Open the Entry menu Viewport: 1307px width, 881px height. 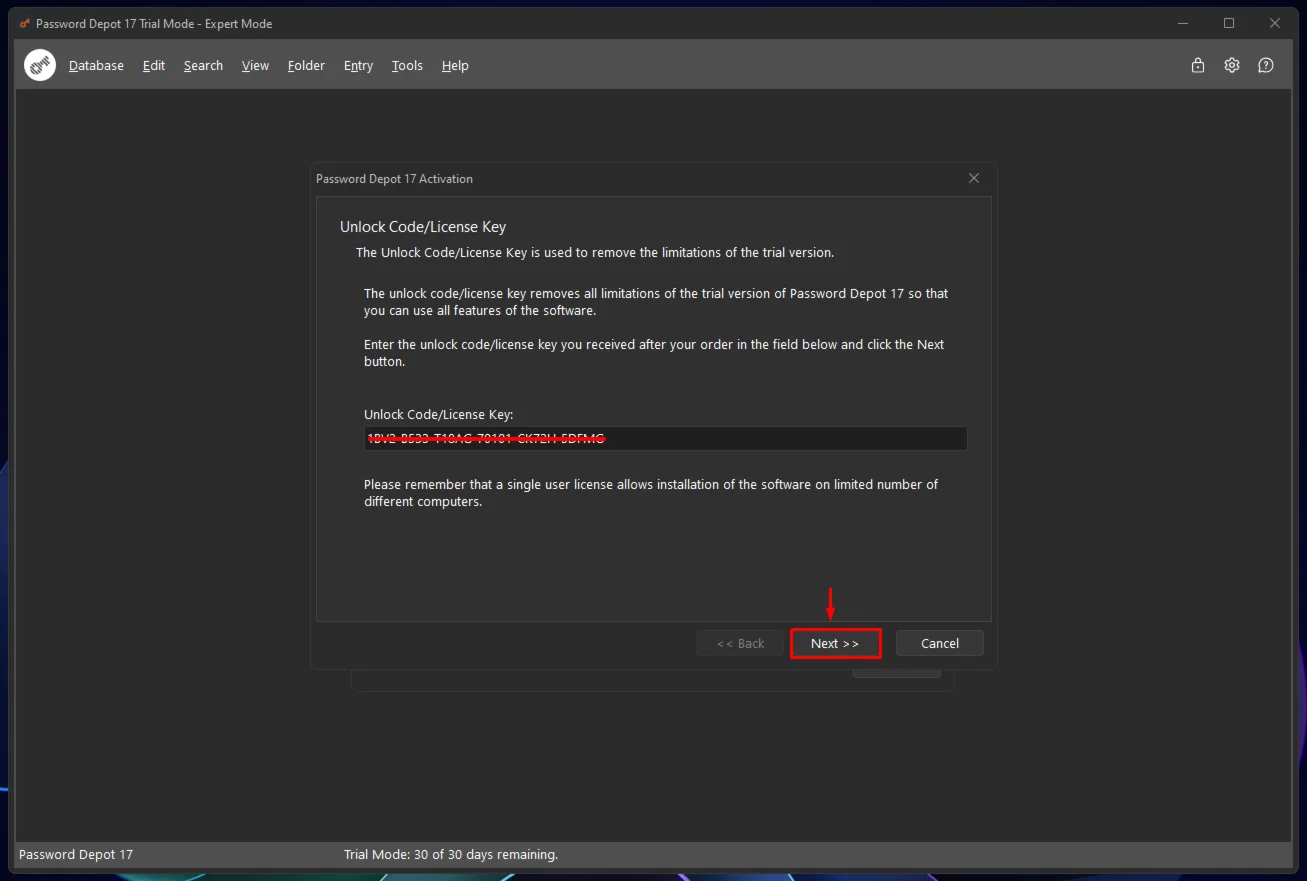pos(358,65)
